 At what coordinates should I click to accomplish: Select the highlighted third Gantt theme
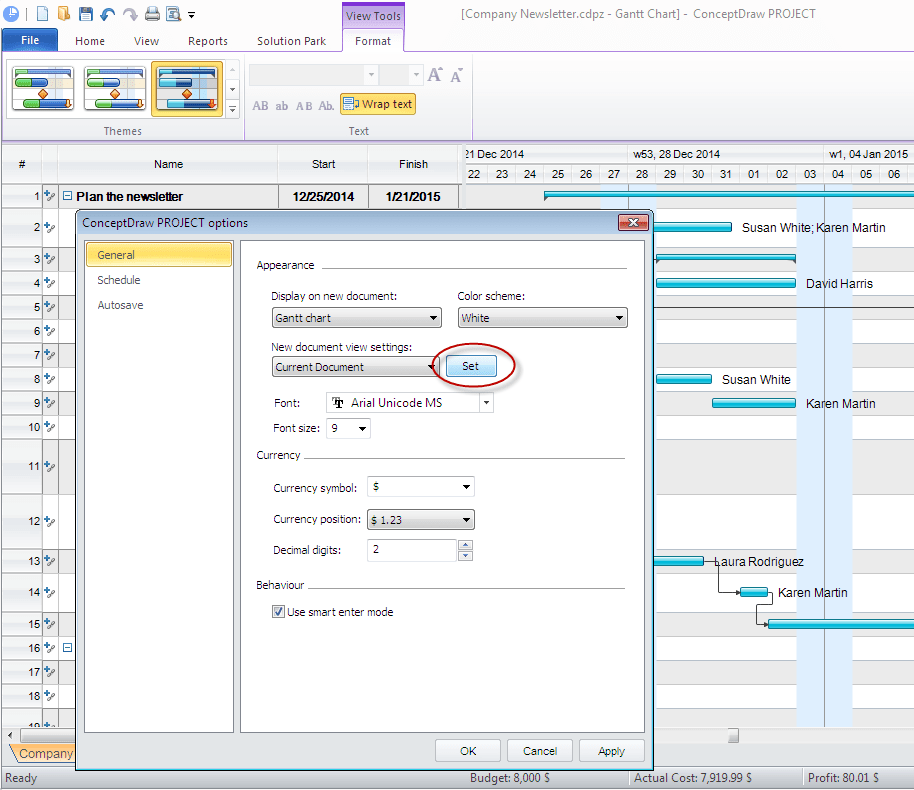coord(187,89)
